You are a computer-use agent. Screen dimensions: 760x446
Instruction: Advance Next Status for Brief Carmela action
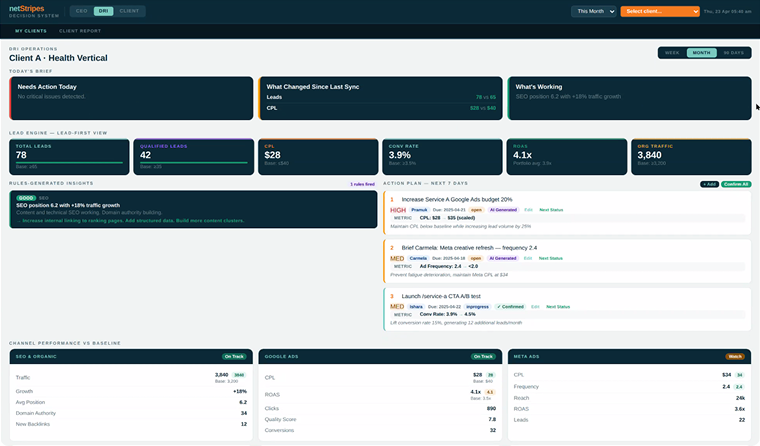(551, 258)
